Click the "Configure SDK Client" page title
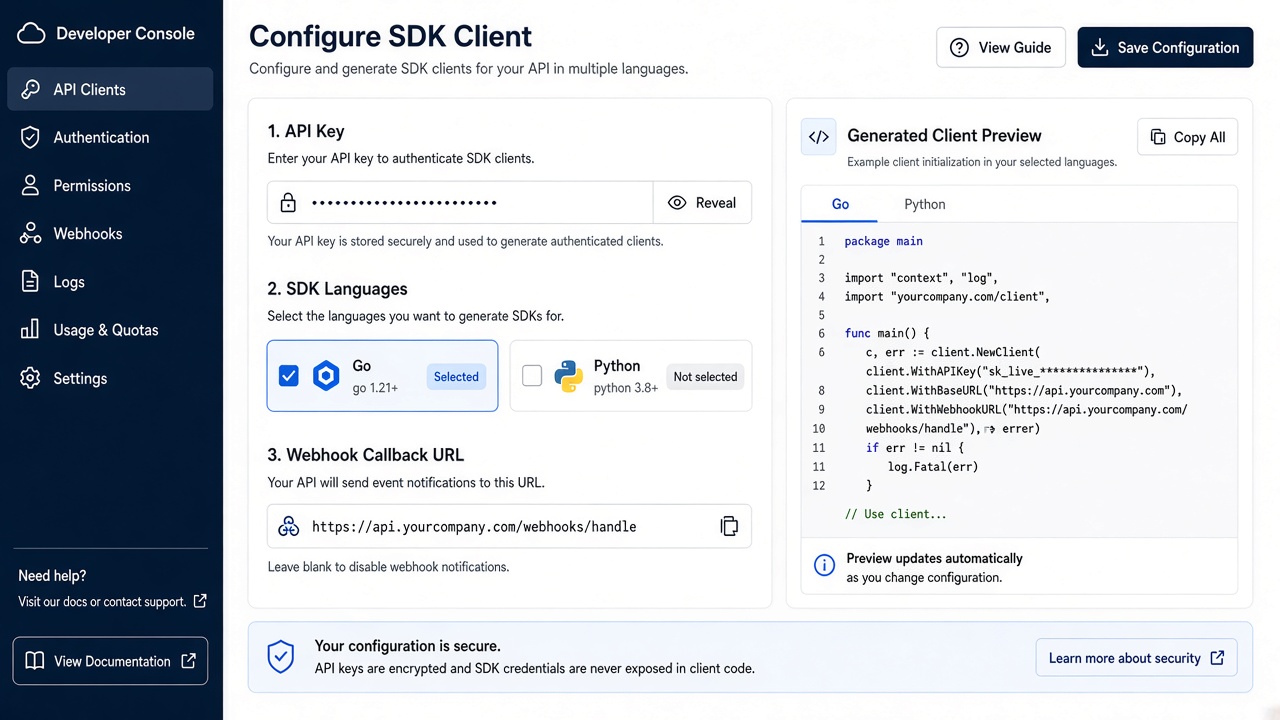This screenshot has height=720, width=1280. tap(391, 36)
